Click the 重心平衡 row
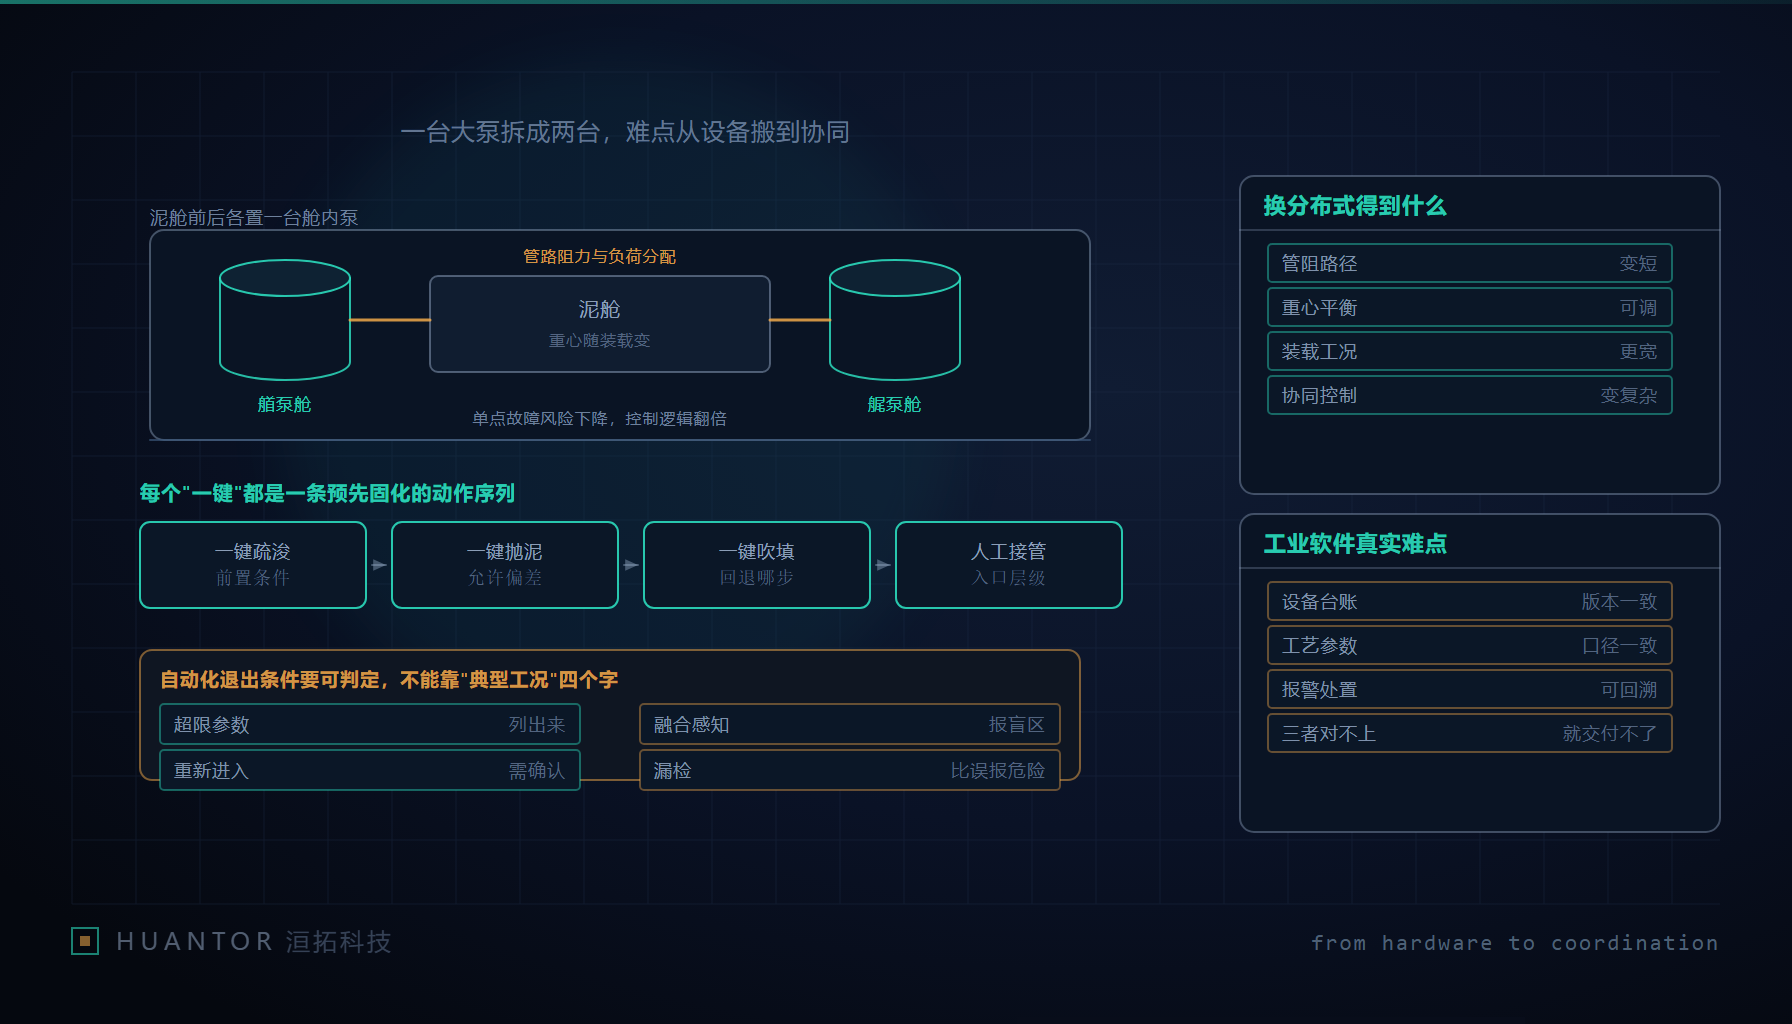 (x=1470, y=307)
